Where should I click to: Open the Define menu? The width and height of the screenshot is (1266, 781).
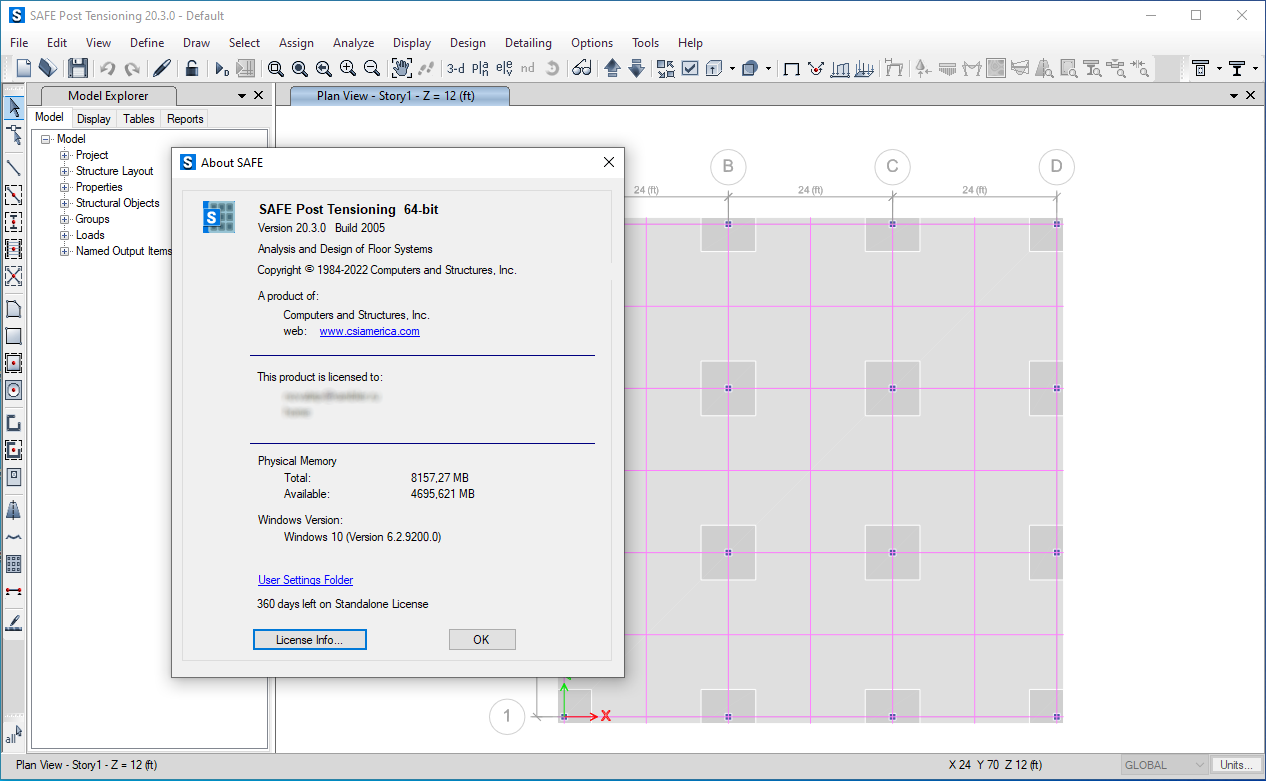tap(147, 43)
